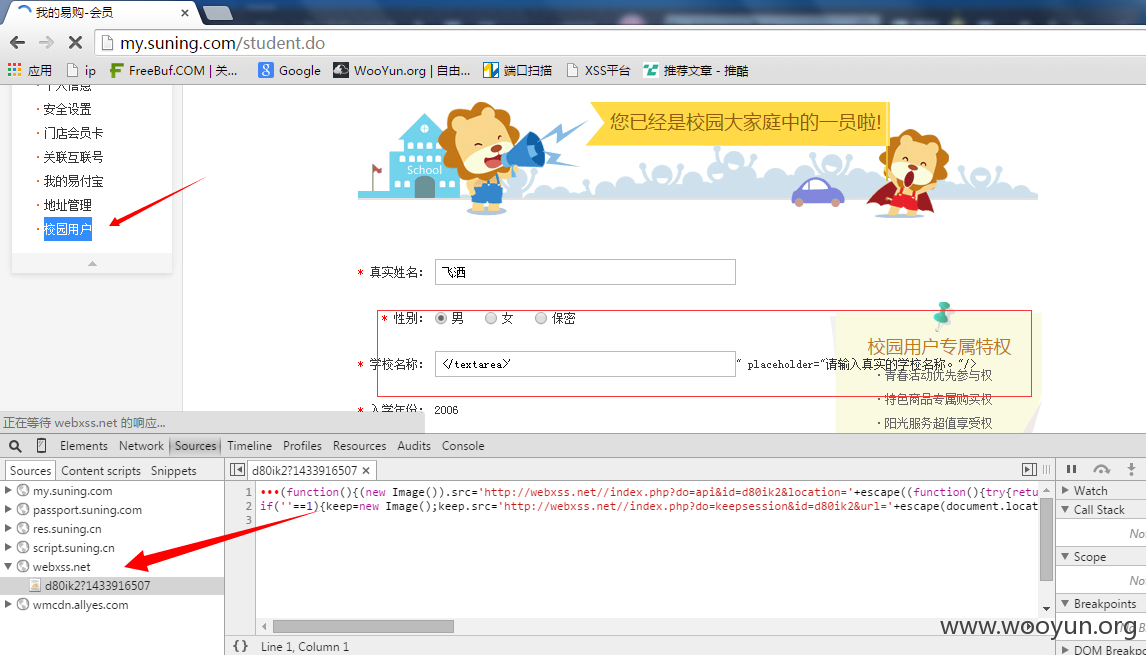Select the 男 gender radio button
The image size is (1146, 655).
coord(441,318)
